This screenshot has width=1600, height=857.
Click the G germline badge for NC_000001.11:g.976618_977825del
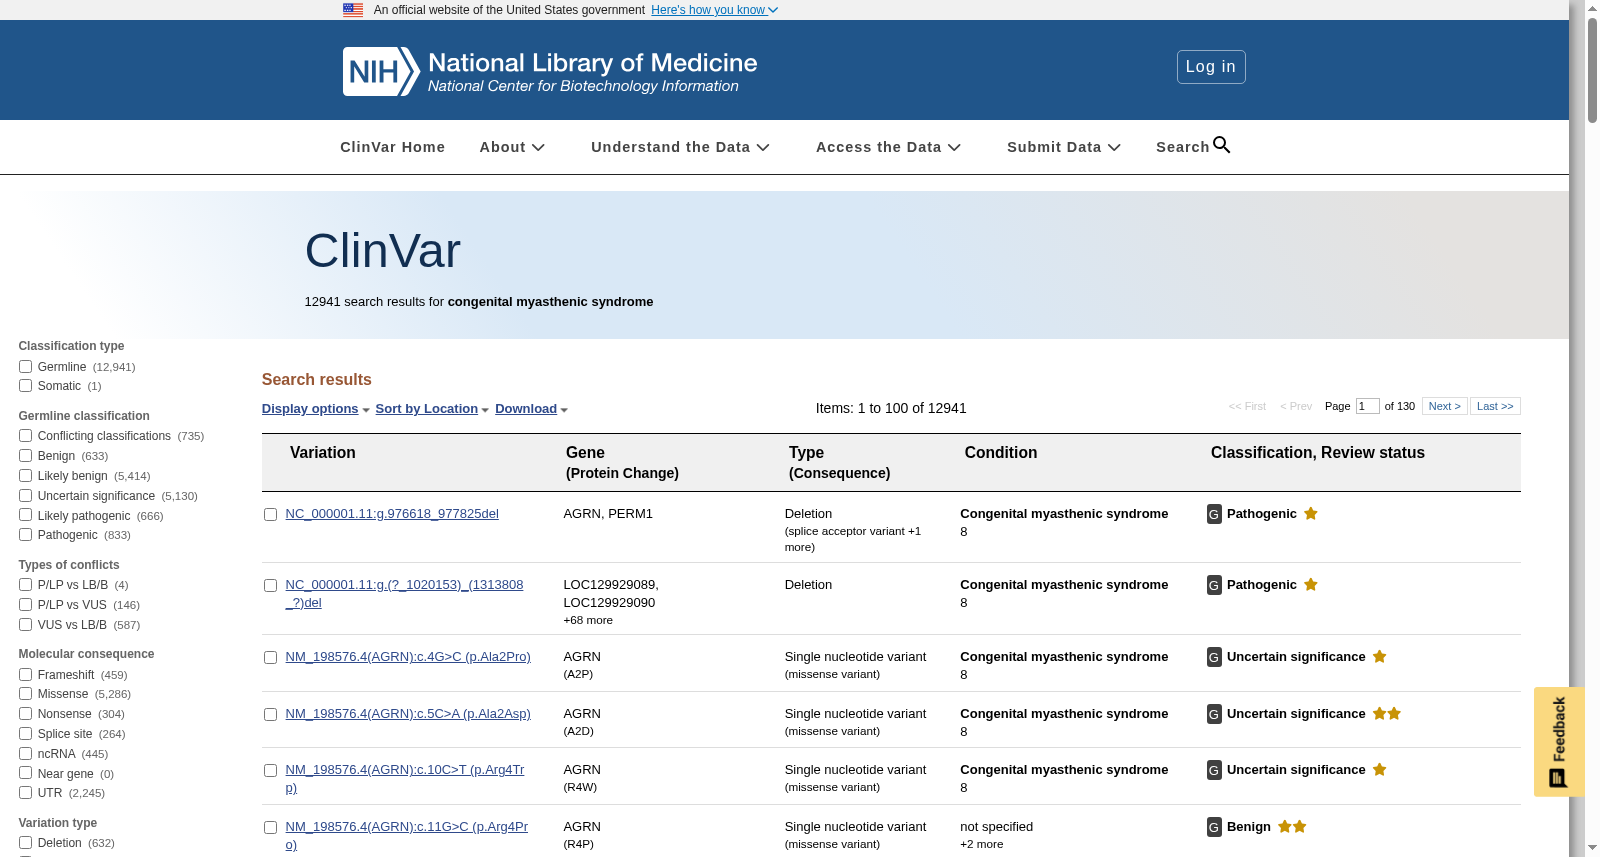(1214, 514)
